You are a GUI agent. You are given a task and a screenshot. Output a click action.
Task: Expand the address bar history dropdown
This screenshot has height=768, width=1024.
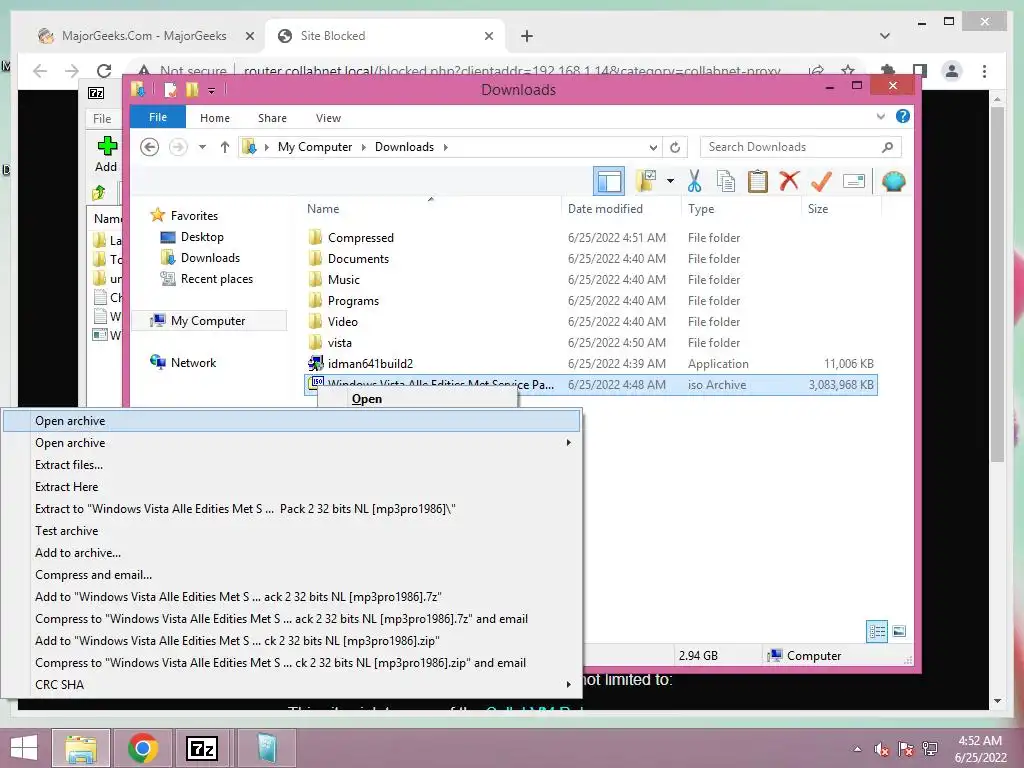click(x=653, y=147)
